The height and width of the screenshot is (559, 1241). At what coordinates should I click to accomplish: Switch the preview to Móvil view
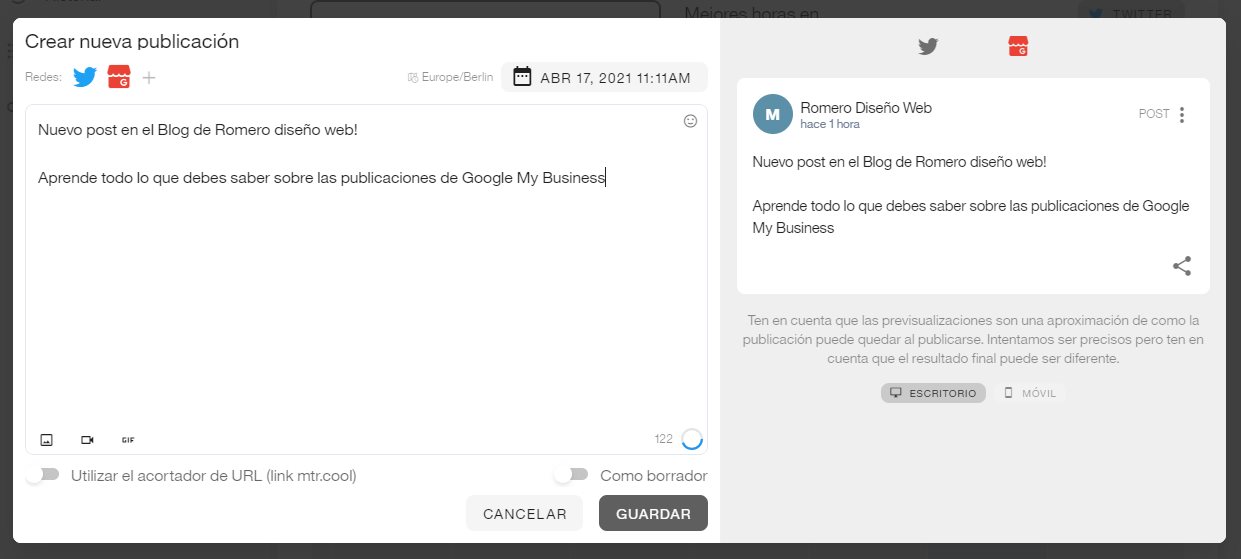pos(1033,393)
